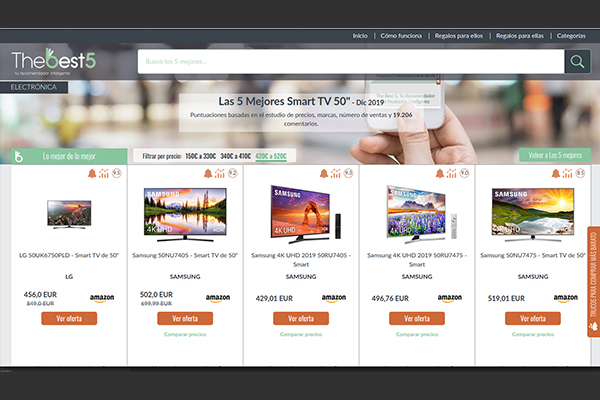The image size is (600, 400).
Task: Set price alert bell on LG TV
Action: click(90, 173)
